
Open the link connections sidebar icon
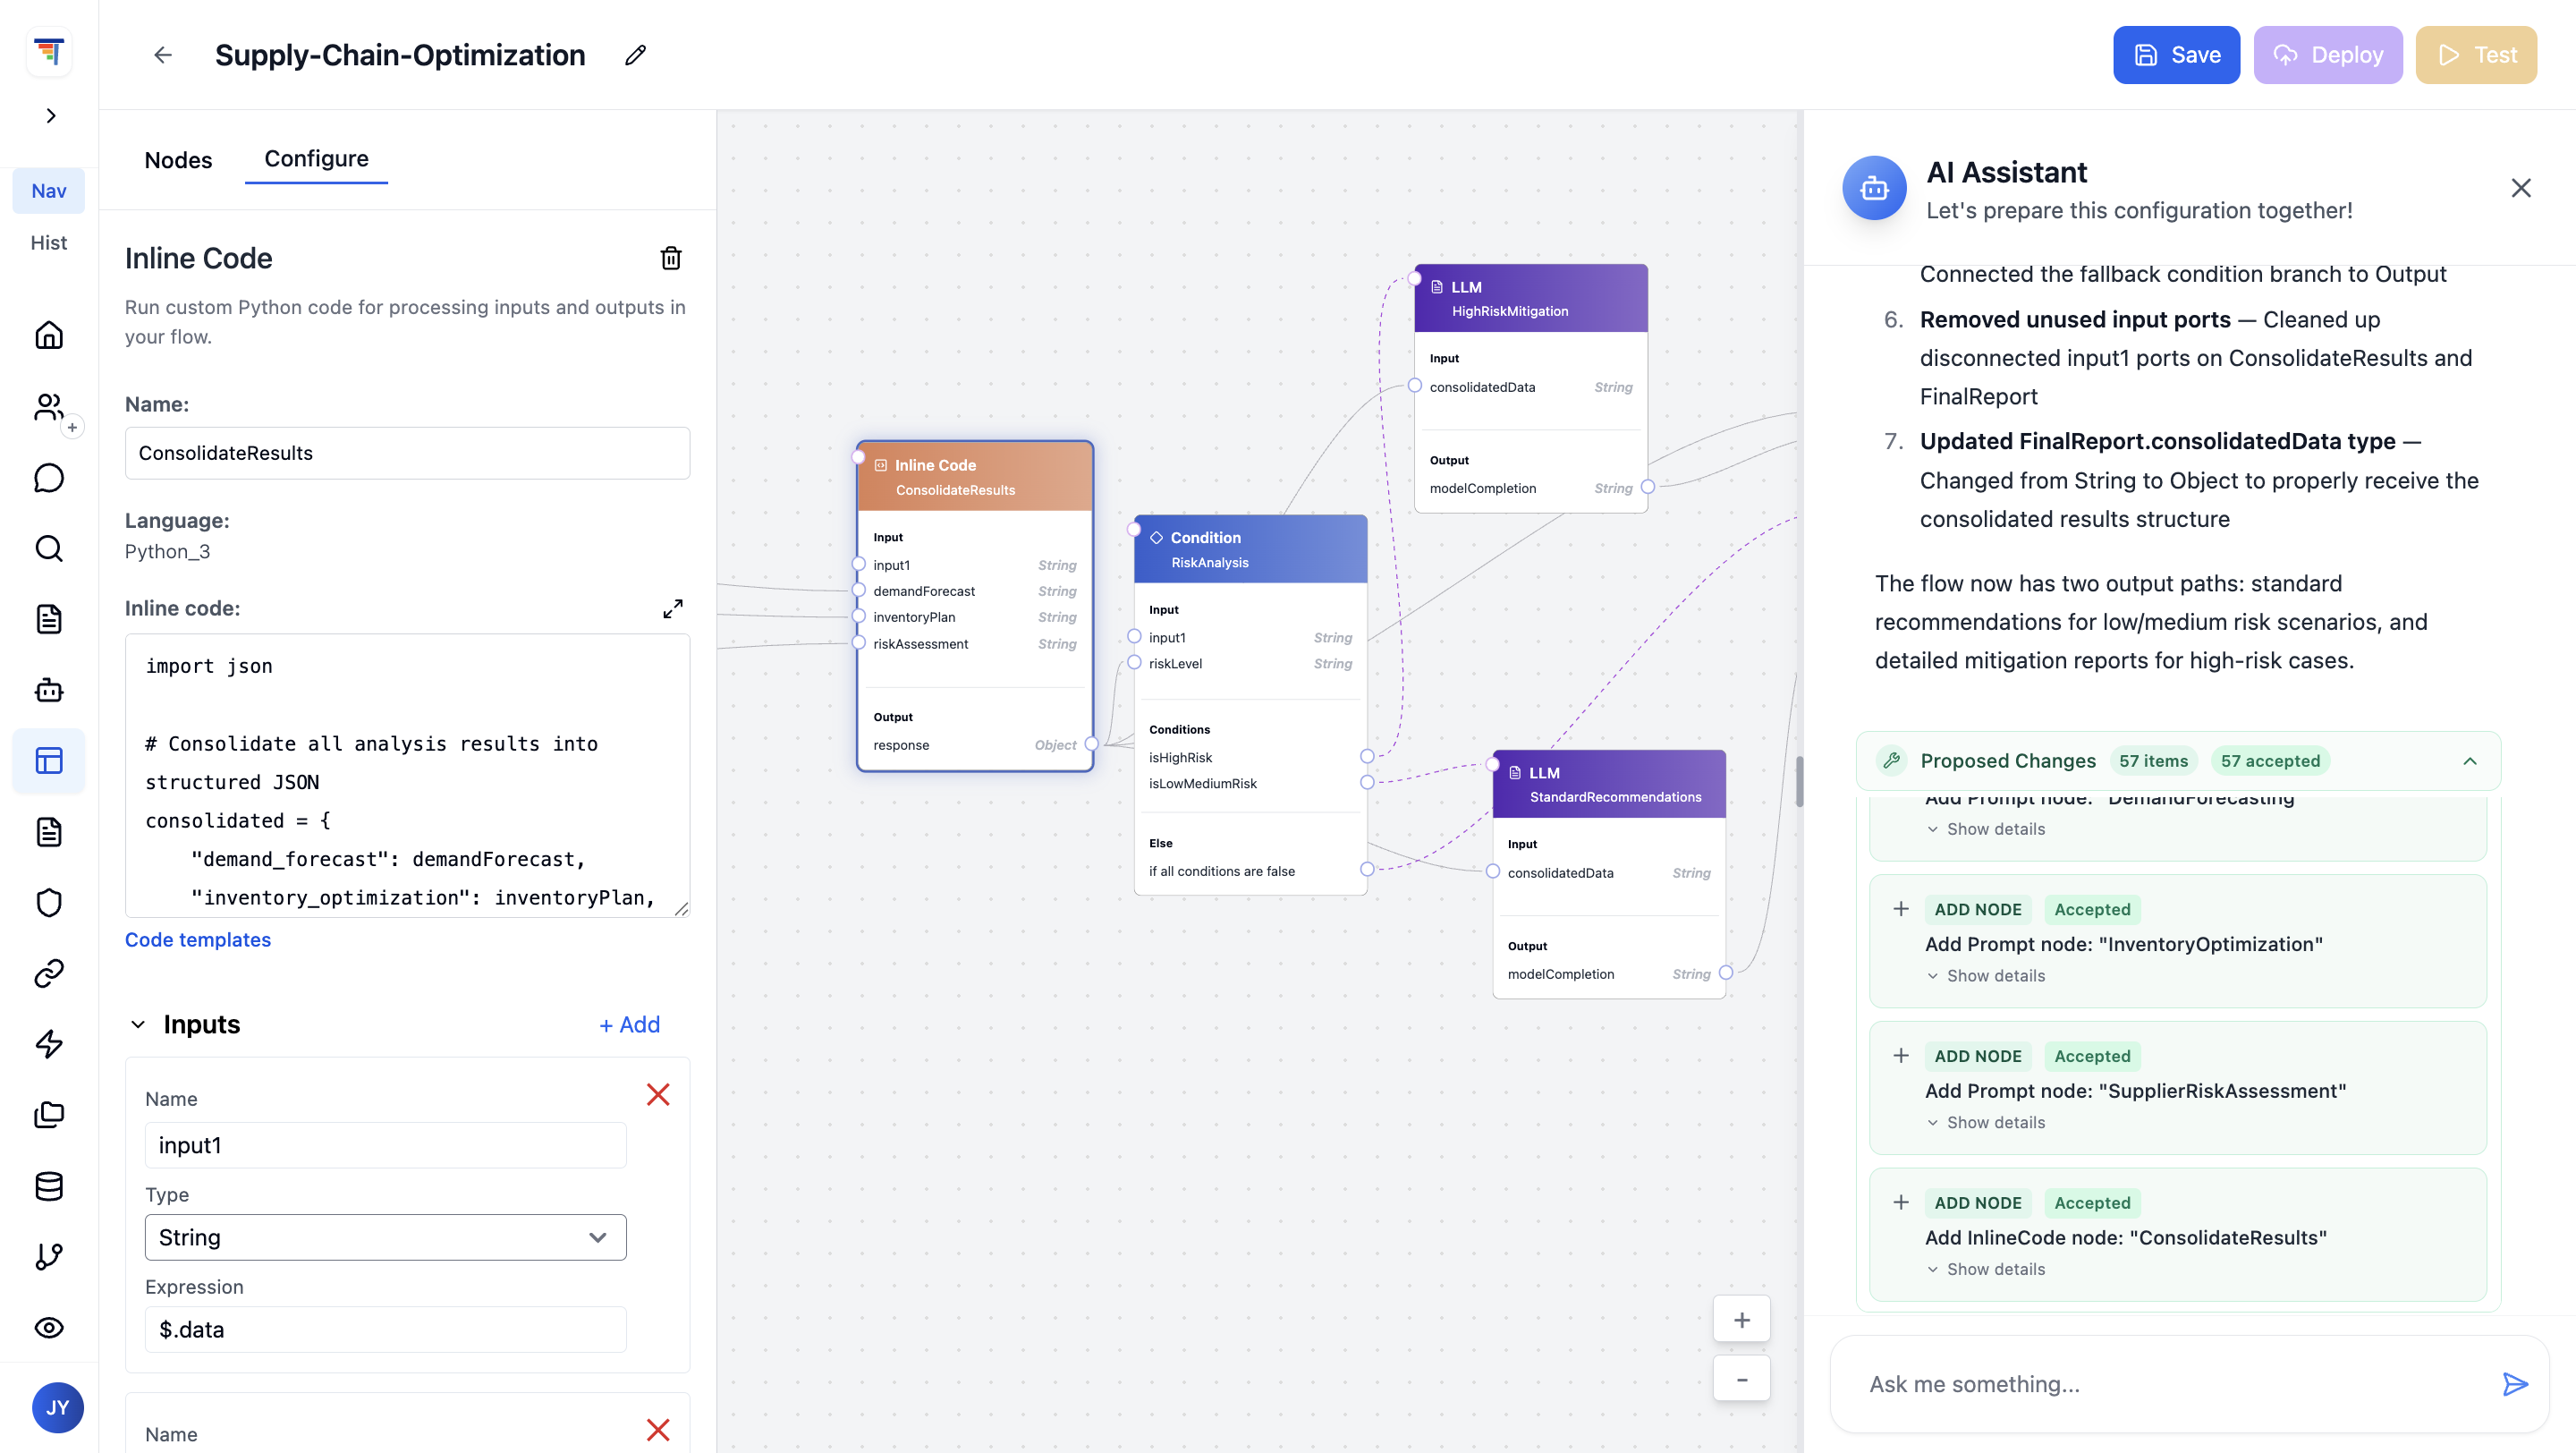pyautogui.click(x=49, y=973)
